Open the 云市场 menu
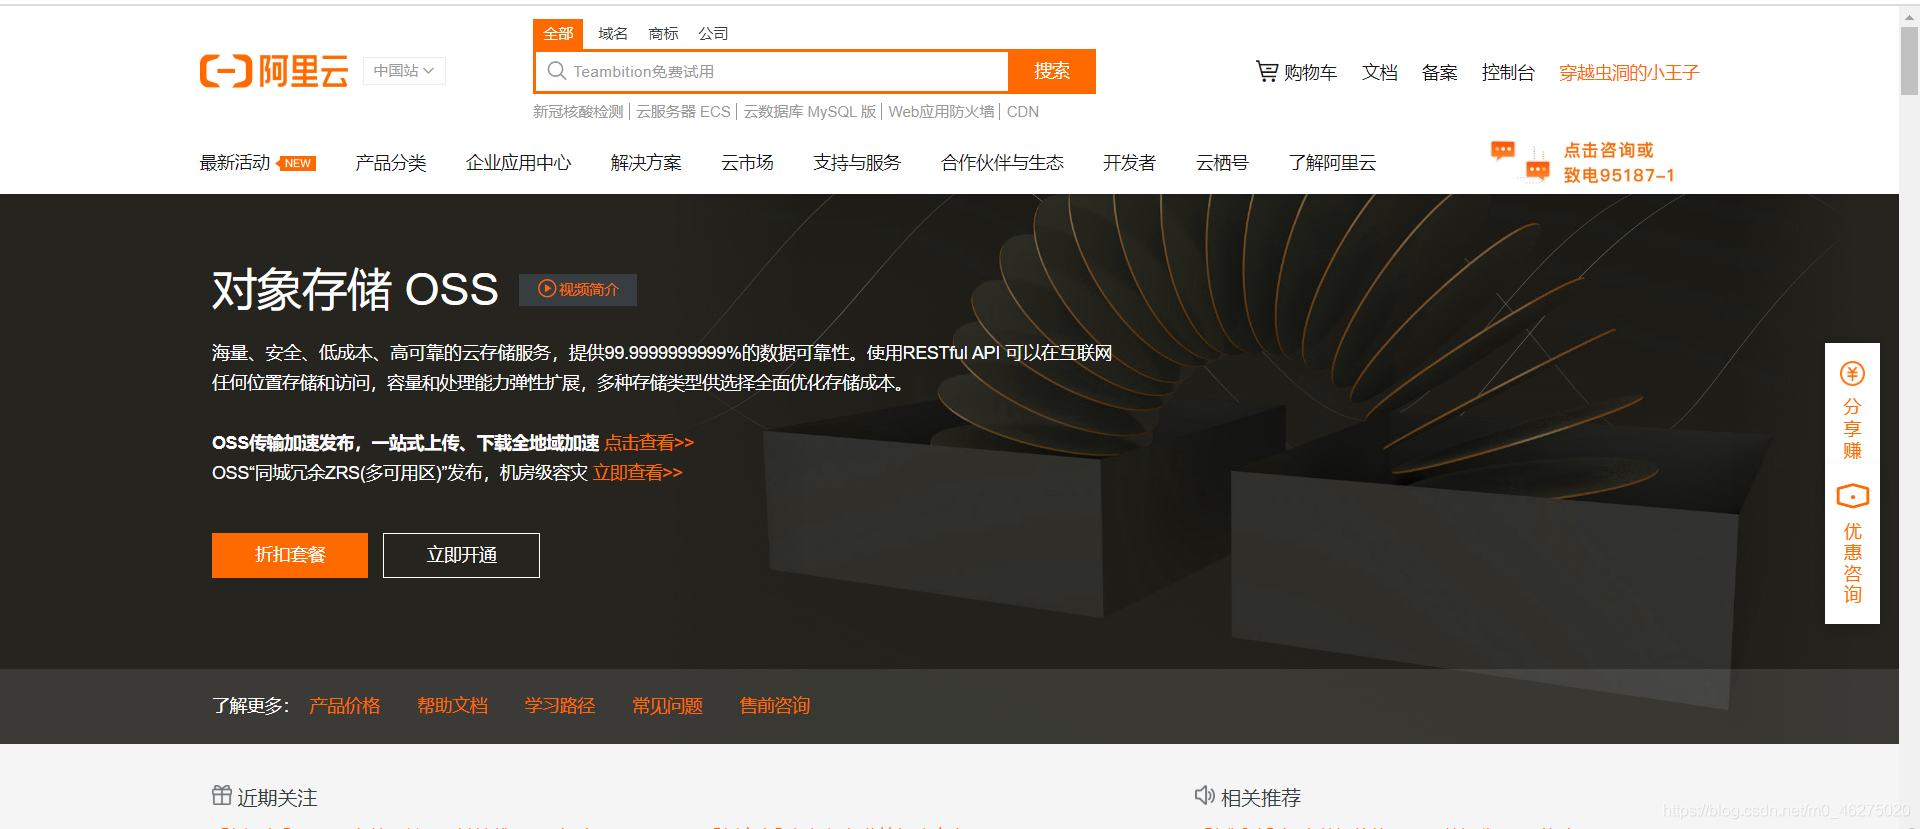 [x=748, y=163]
